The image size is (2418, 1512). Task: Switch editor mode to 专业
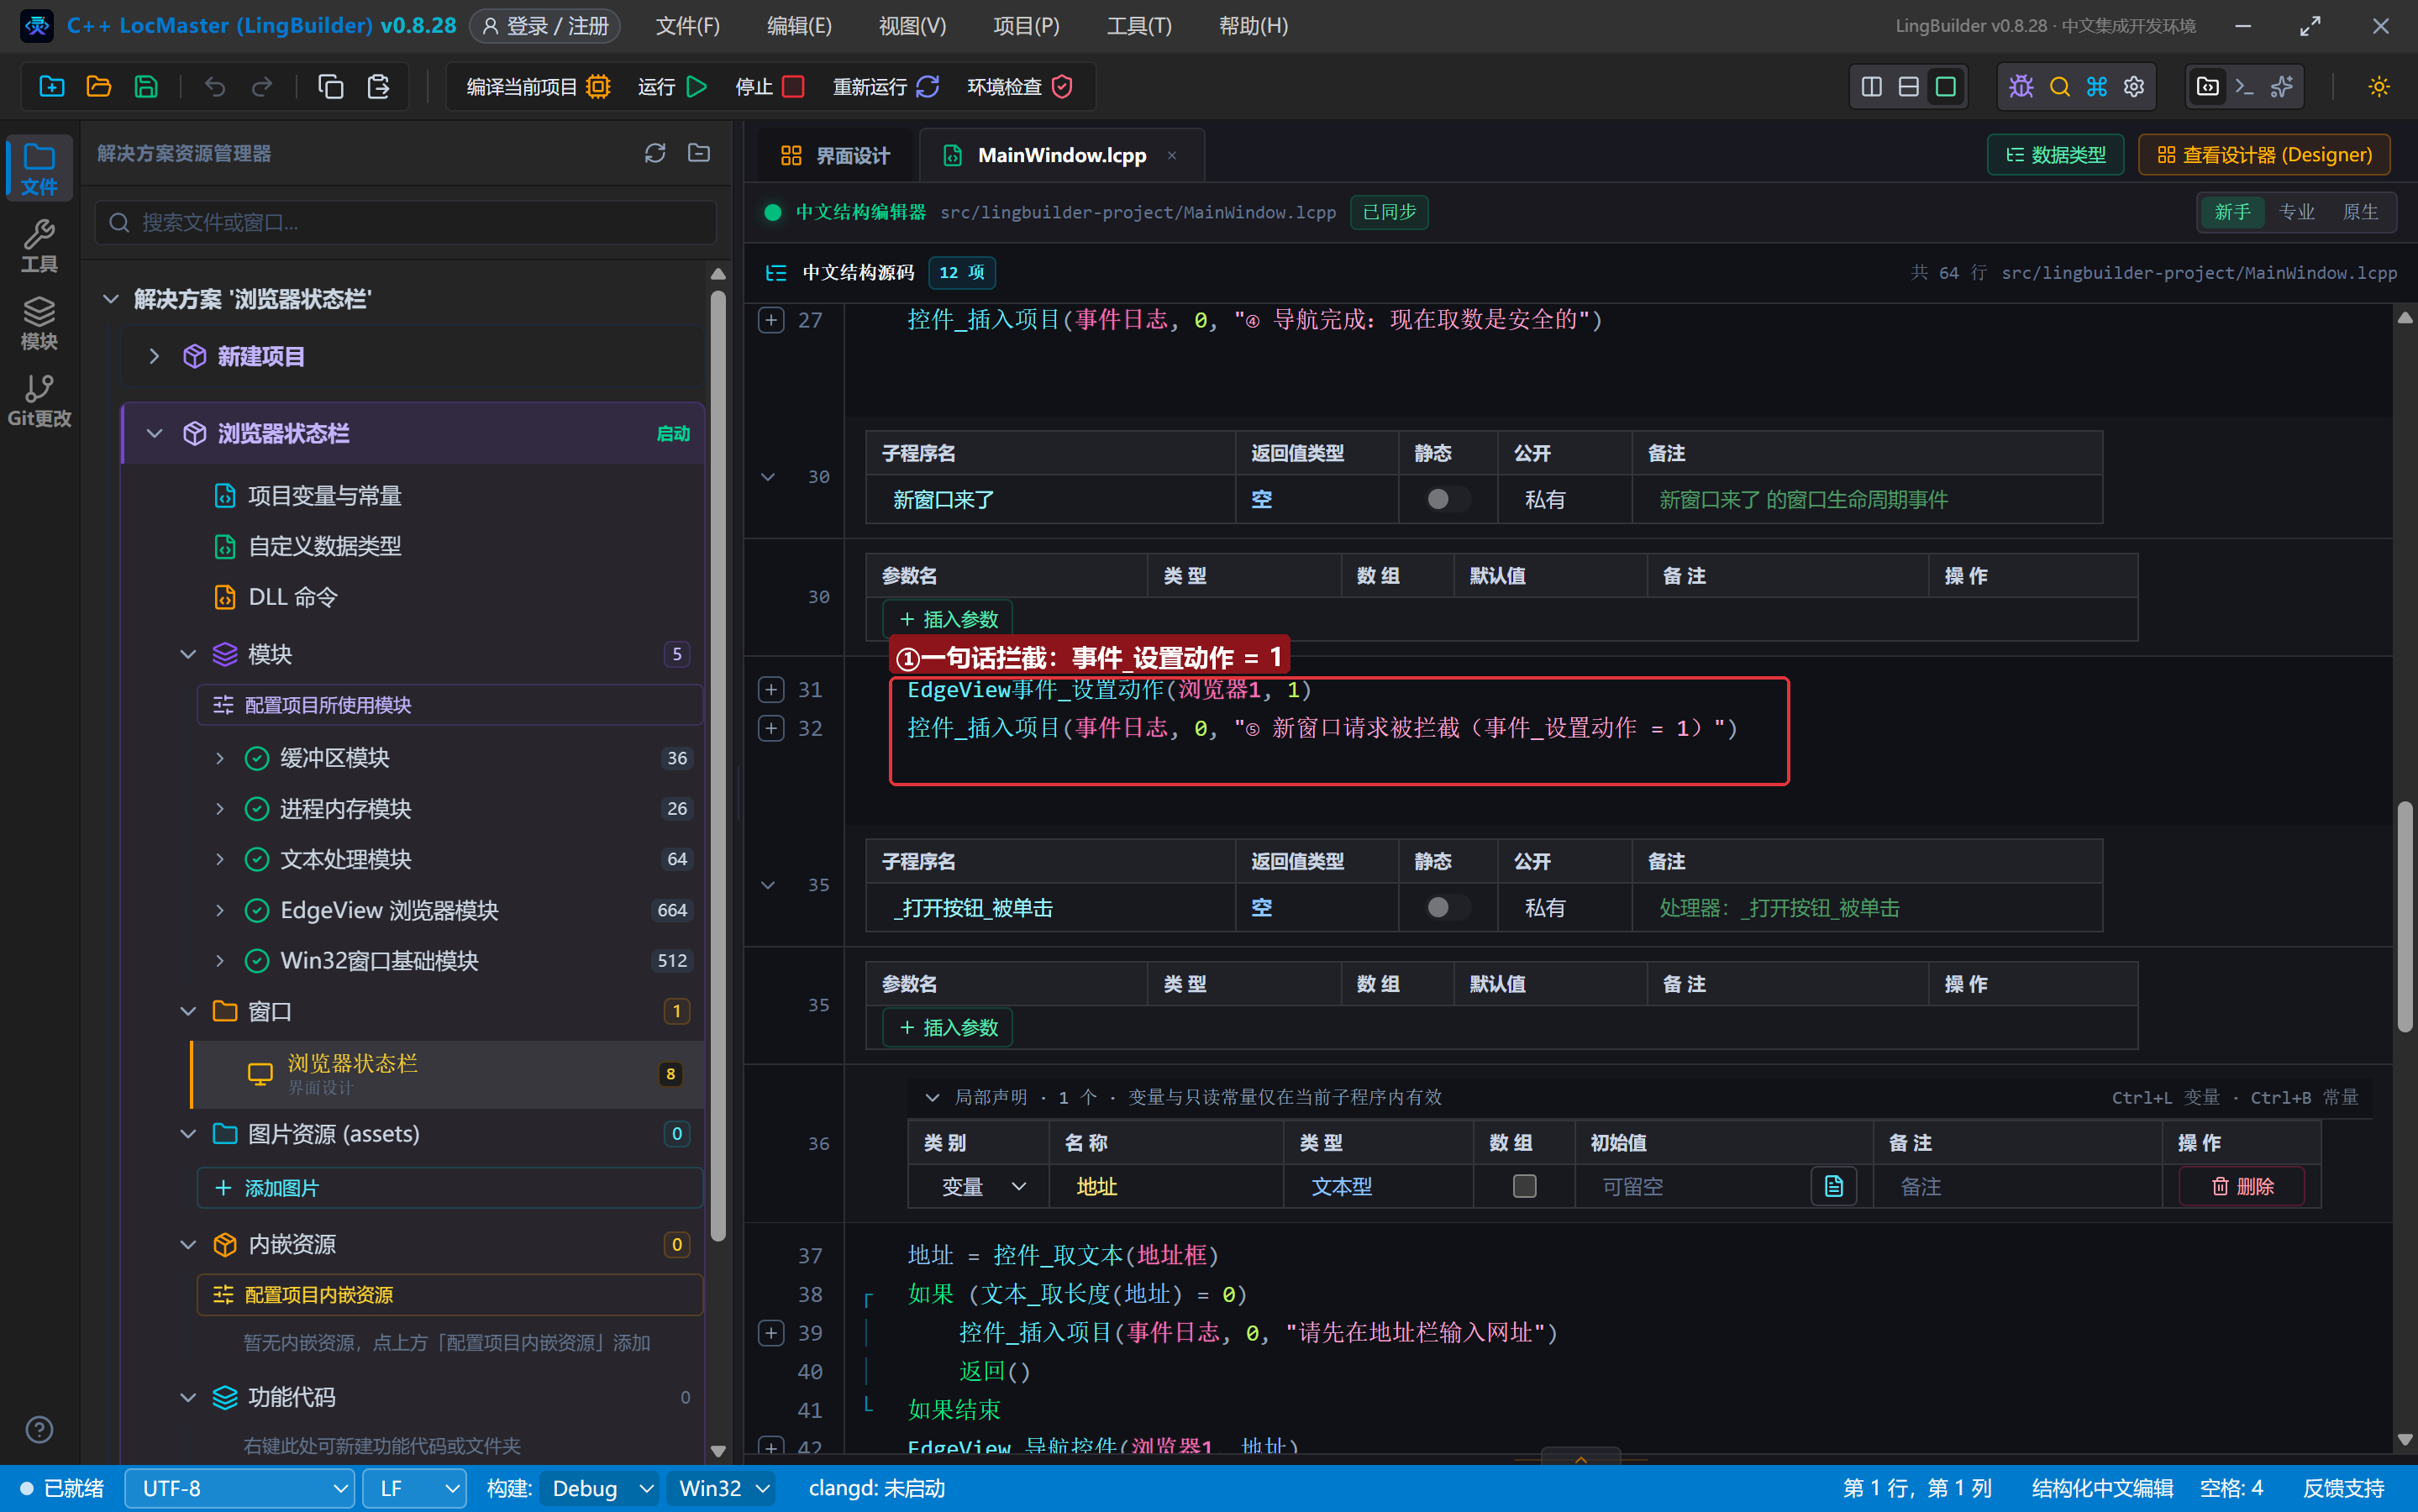[x=2296, y=212]
